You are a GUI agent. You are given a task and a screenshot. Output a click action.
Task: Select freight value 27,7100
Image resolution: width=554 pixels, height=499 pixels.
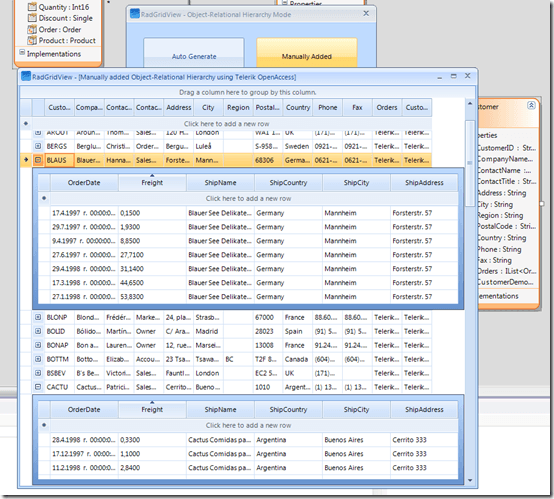click(152, 255)
